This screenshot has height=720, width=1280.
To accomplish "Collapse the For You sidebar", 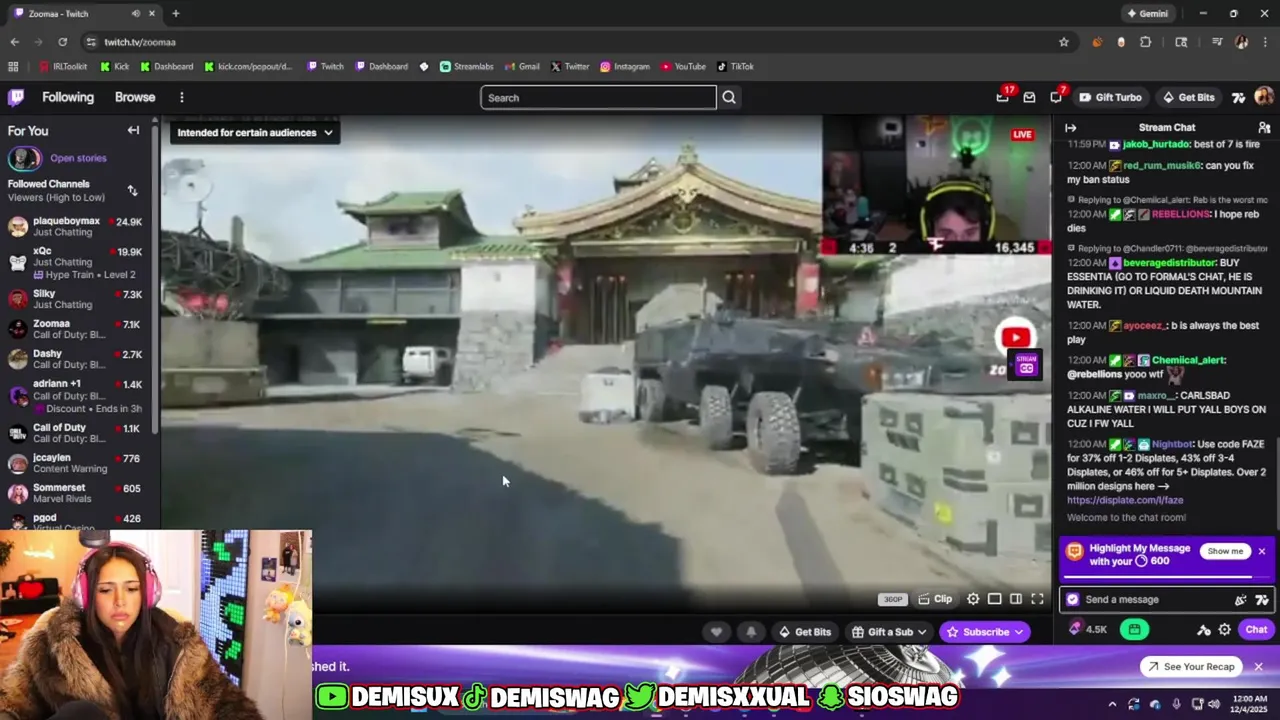I will point(133,130).
